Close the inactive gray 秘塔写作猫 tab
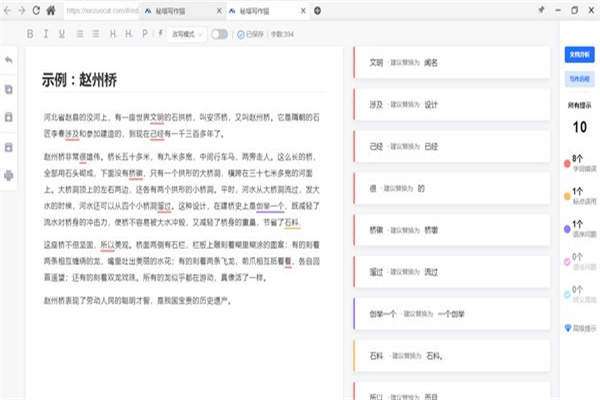Screen dimensions: 600x400 point(219,11)
